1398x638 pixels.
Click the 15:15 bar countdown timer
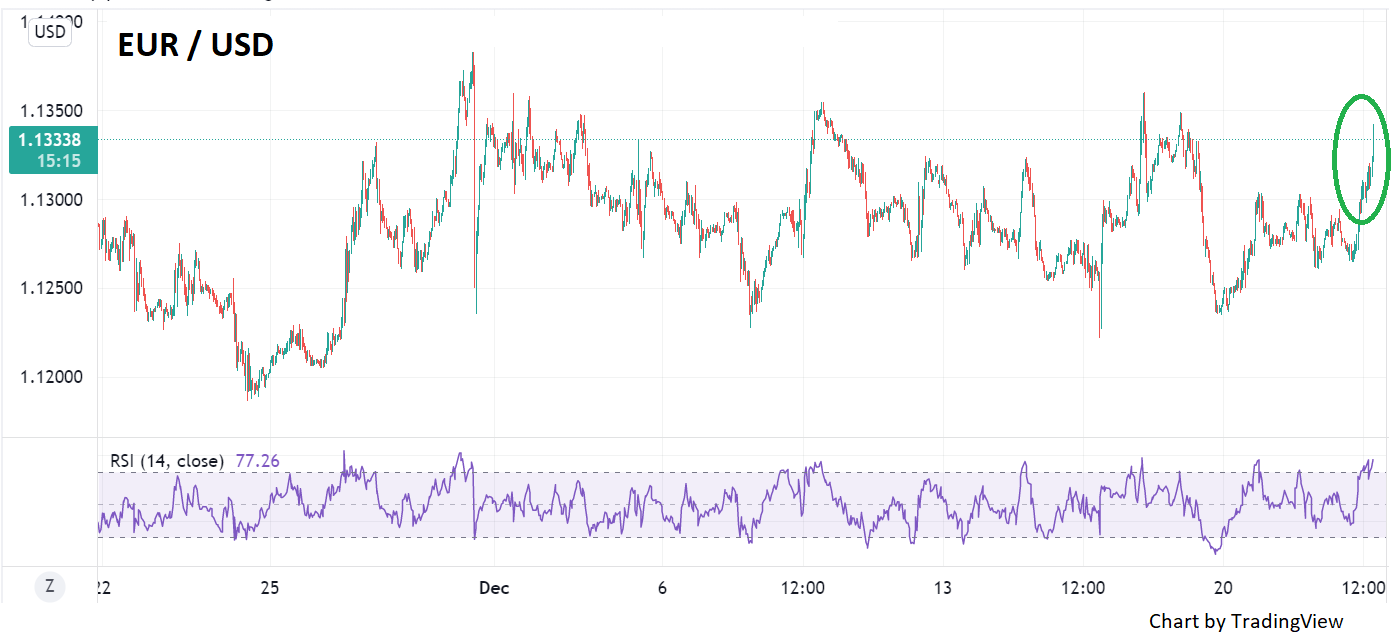pyautogui.click(x=62, y=161)
